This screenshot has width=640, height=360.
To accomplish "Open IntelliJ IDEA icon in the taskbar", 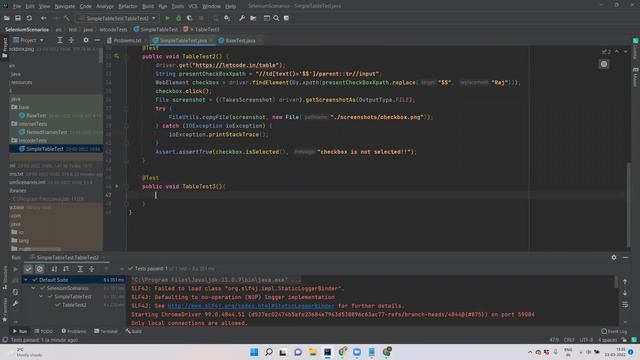I will pyautogui.click(x=327, y=352).
